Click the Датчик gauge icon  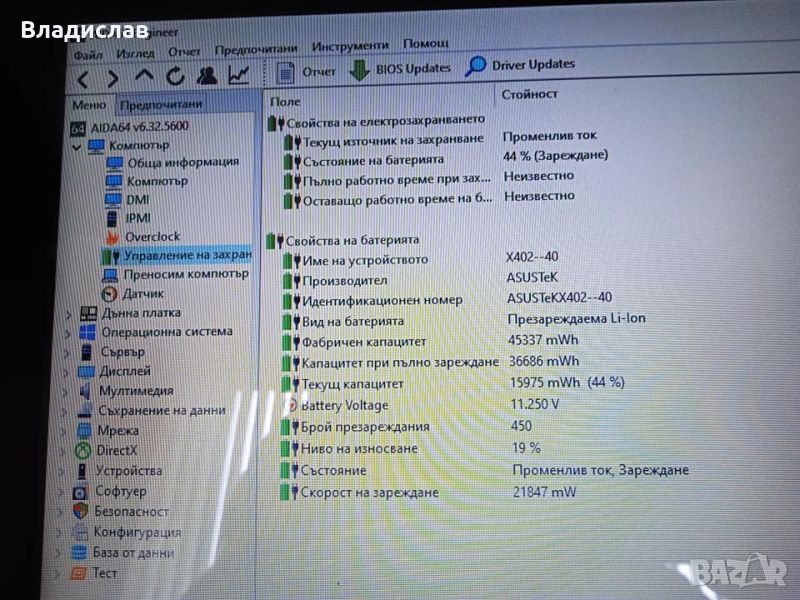[x=109, y=294]
